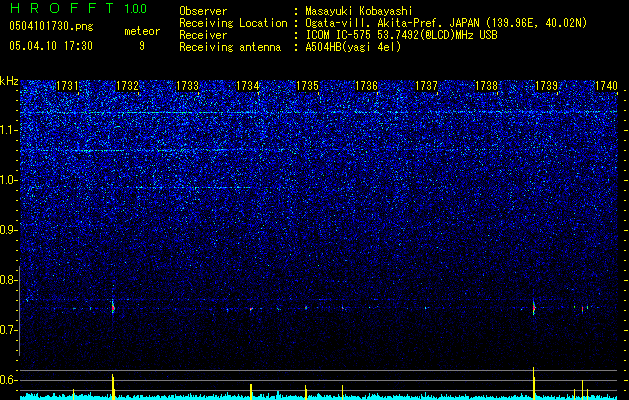The width and height of the screenshot is (629, 400).
Task: Click the yellow power spike after 1734
Action: [251, 392]
